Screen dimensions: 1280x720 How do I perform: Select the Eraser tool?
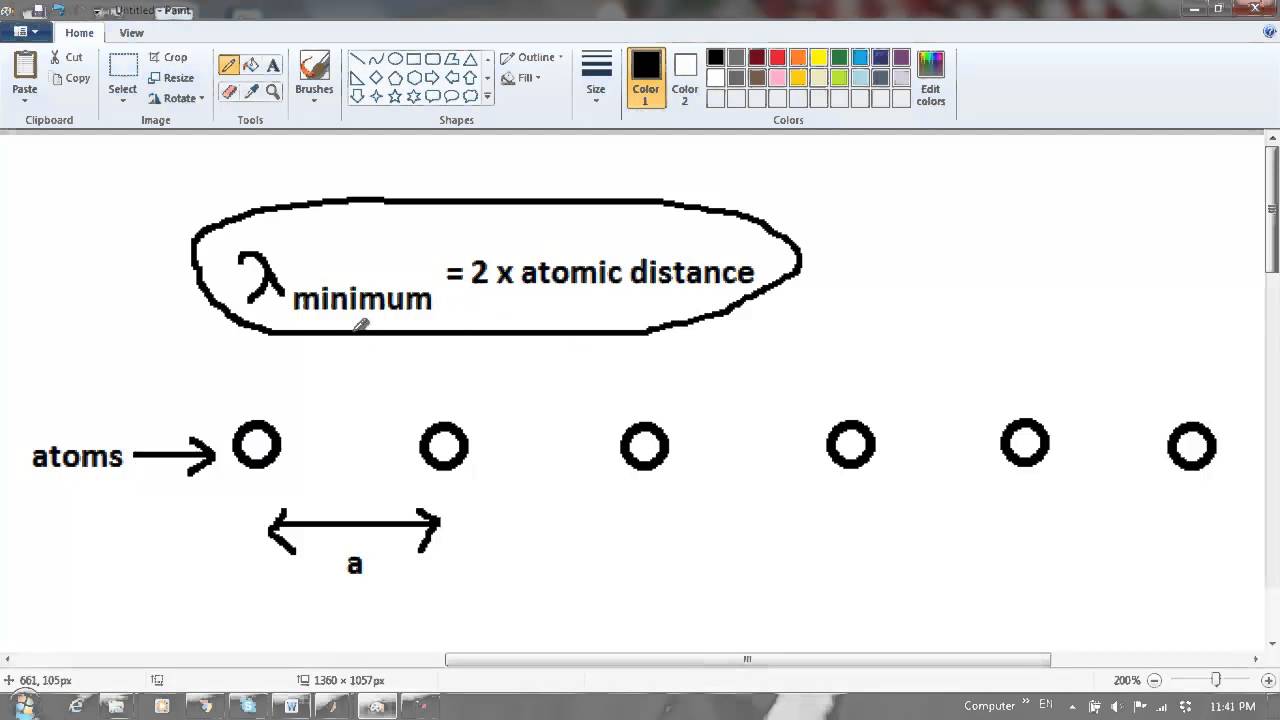[x=229, y=91]
